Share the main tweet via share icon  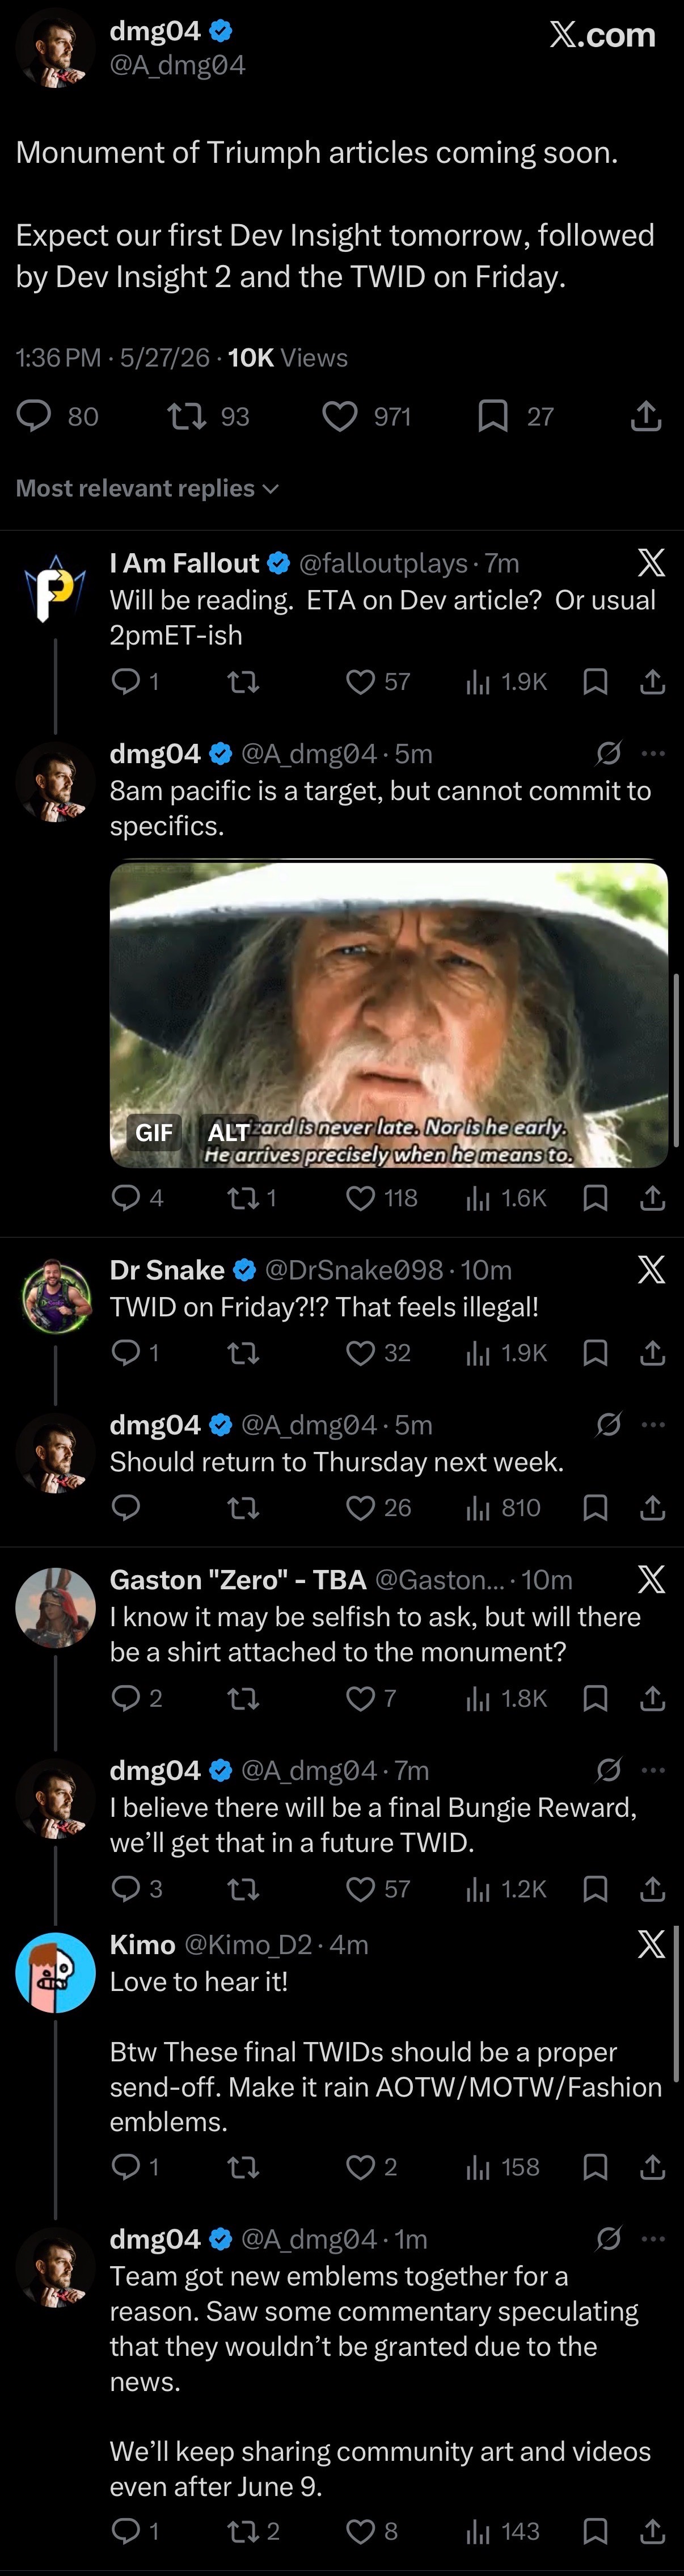(x=646, y=416)
